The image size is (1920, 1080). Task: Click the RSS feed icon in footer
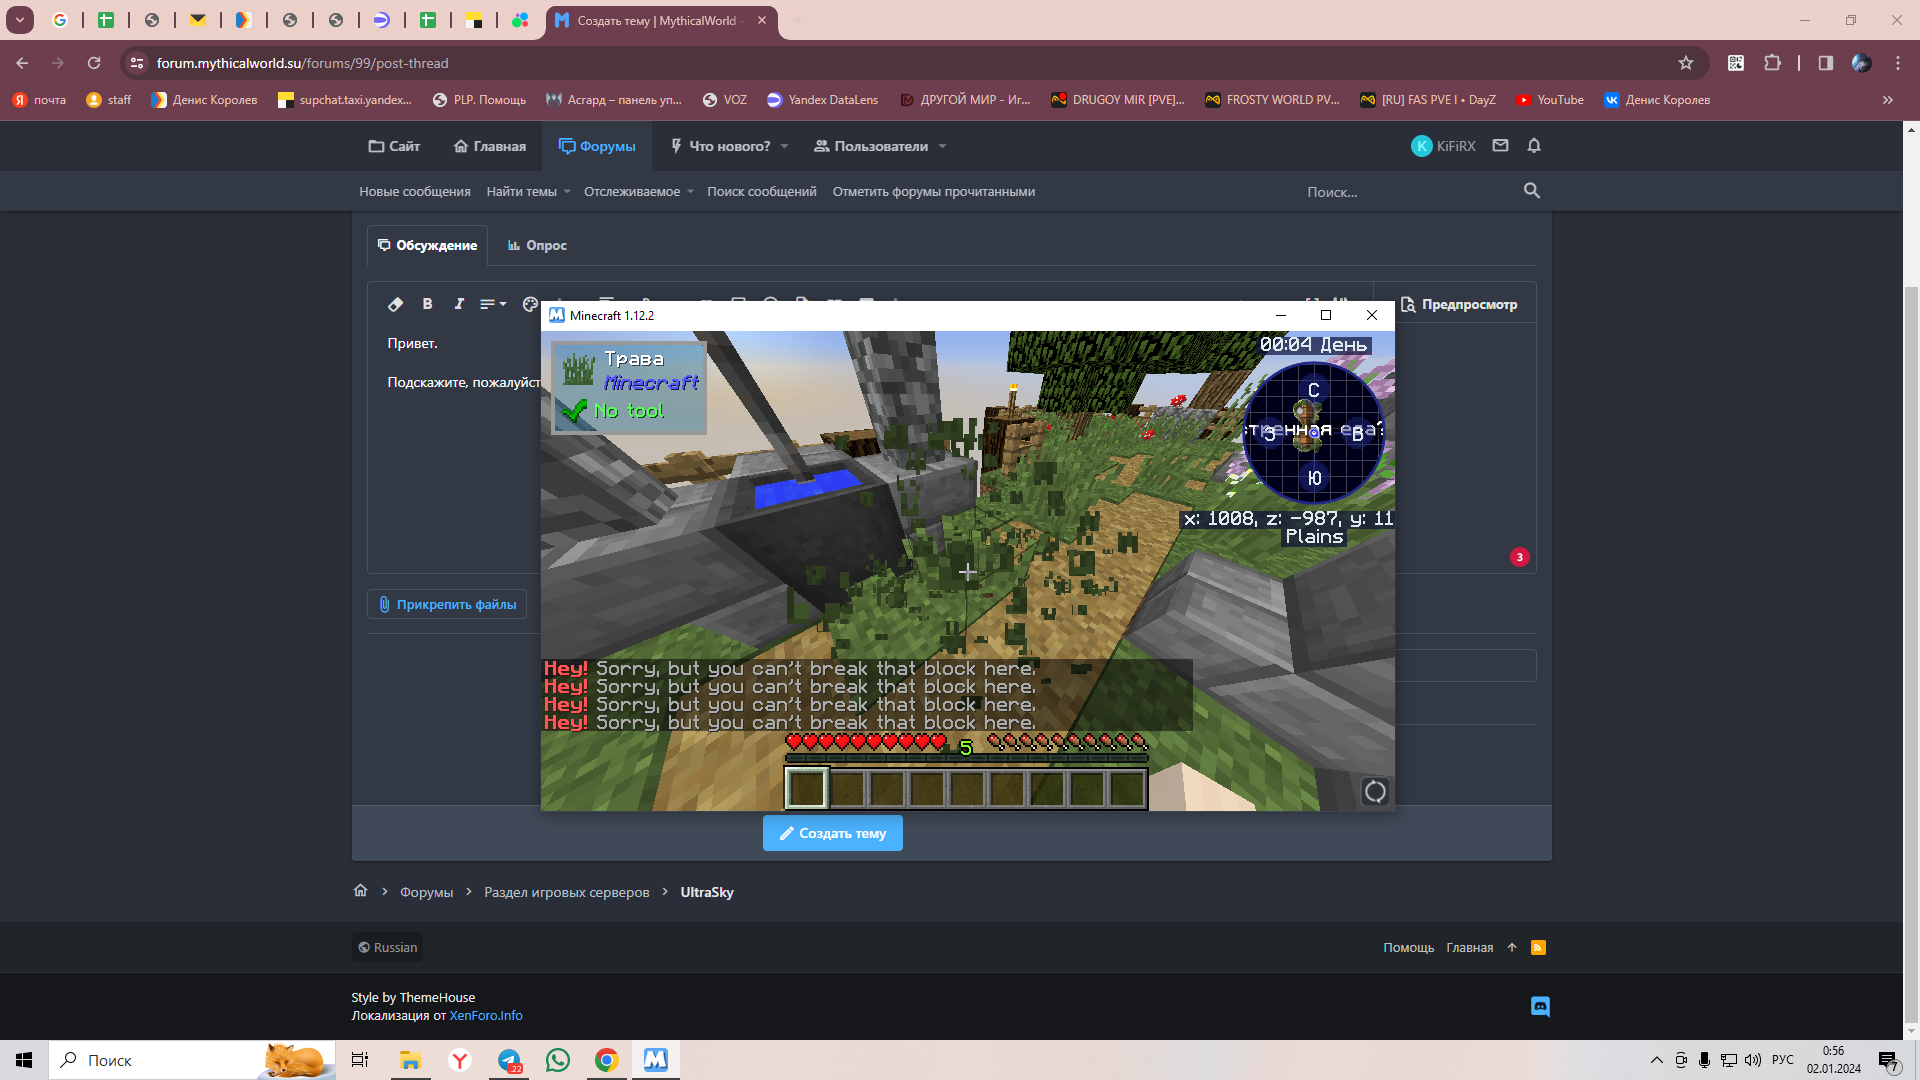1538,947
